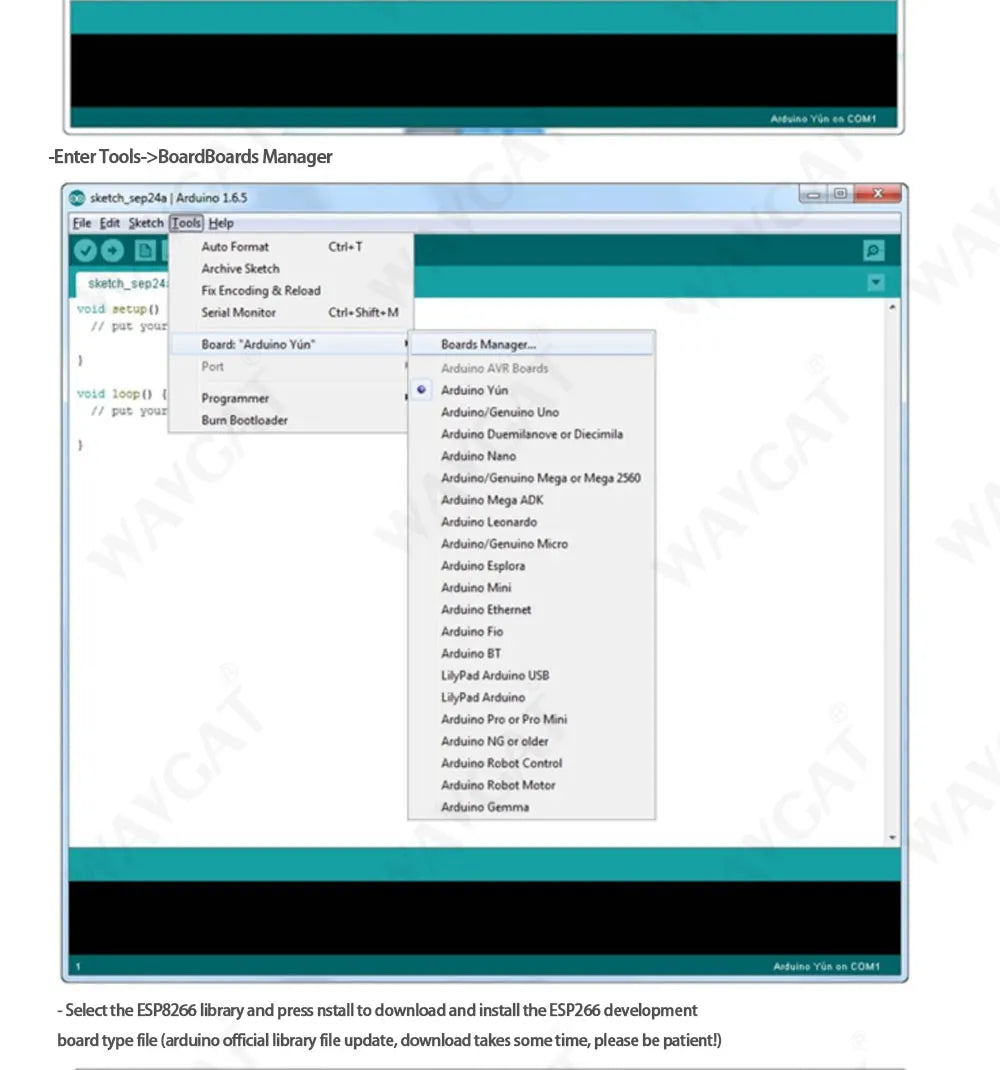Viewport: 1000px width, 1070px height.
Task: Open the tab dropdown arrow below Serial Monitor
Action: click(x=876, y=283)
